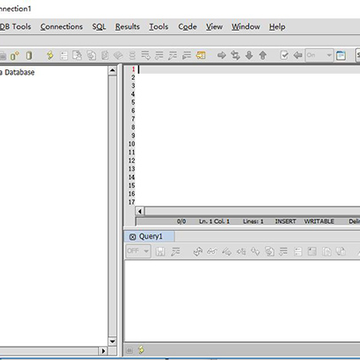Viewport: 360px width, 360px height.
Task: Click the left arrow icon beside On dropdown
Action: coord(298,55)
